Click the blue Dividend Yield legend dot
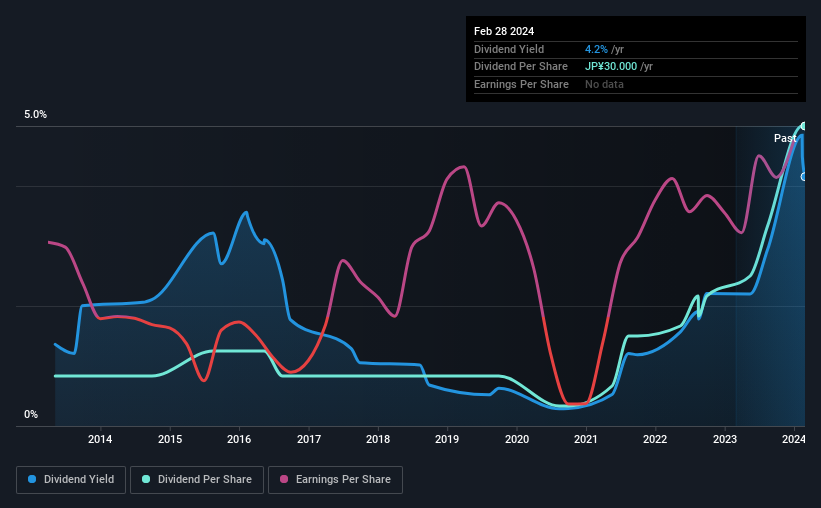 (32, 479)
